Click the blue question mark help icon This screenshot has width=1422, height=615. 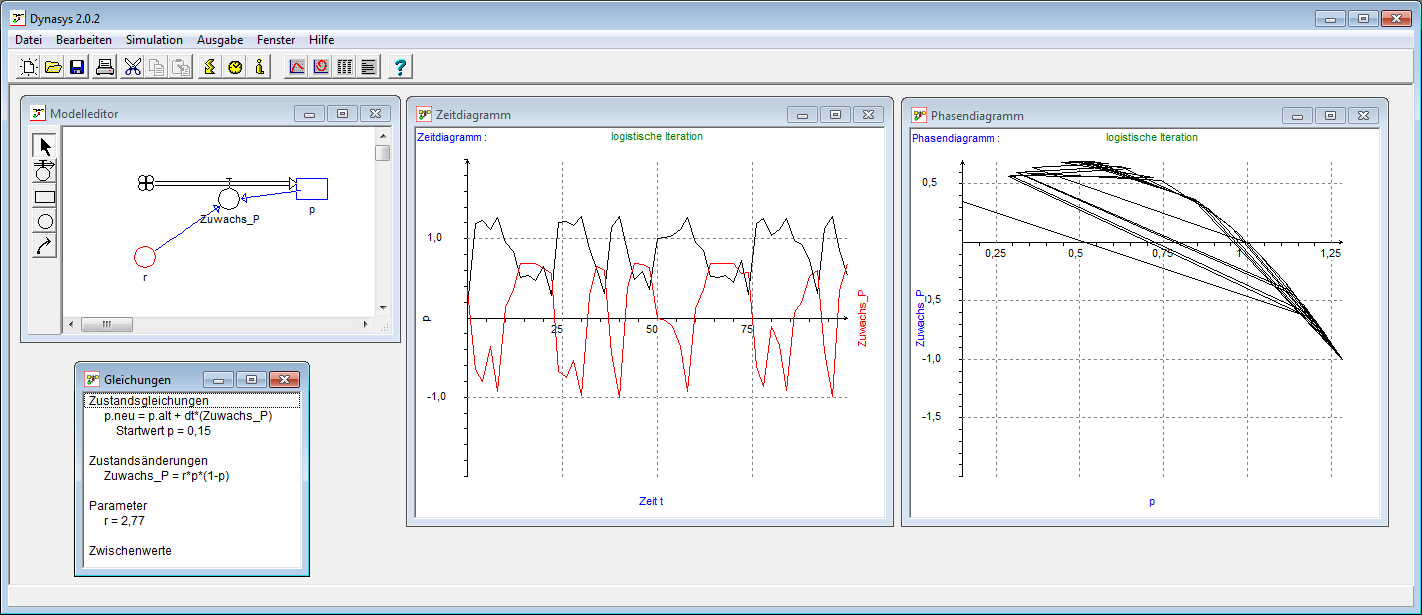coord(400,67)
